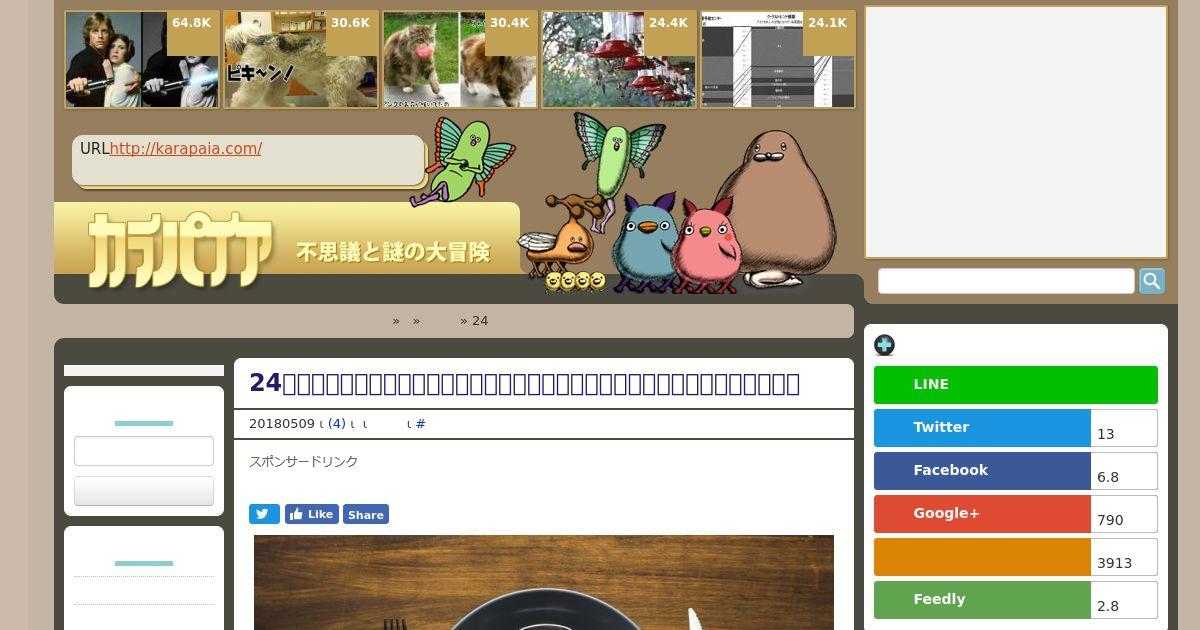
Task: Click the small Twitter bird icon under the article
Action: [265, 514]
